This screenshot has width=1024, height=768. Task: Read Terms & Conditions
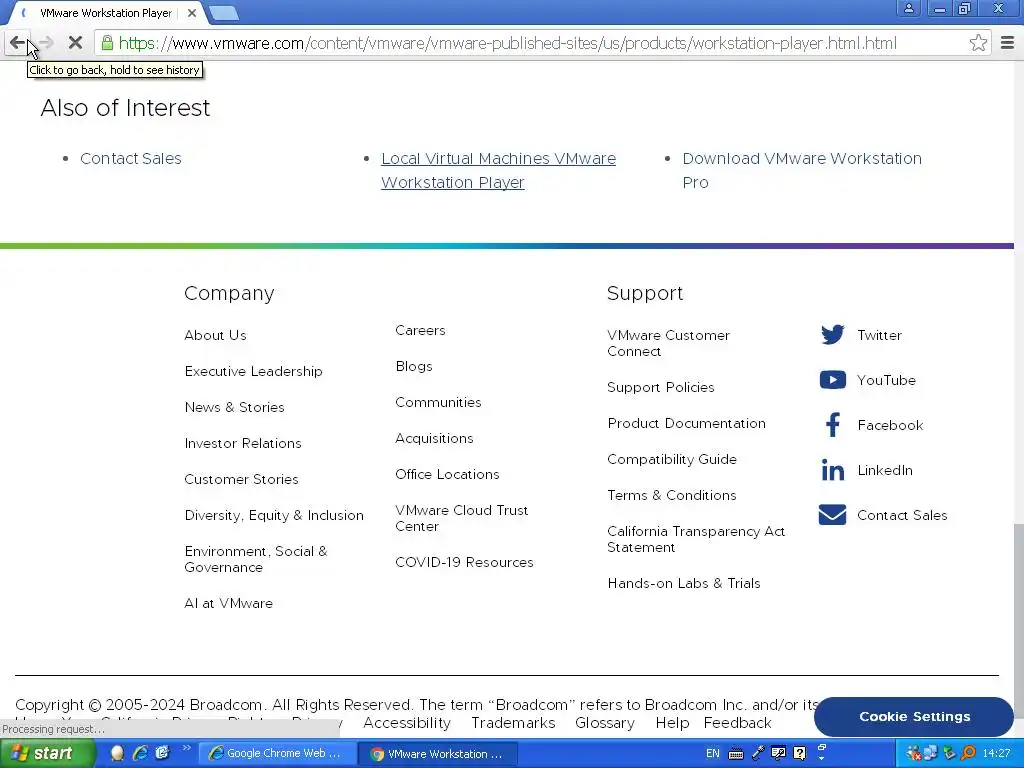tap(672, 495)
